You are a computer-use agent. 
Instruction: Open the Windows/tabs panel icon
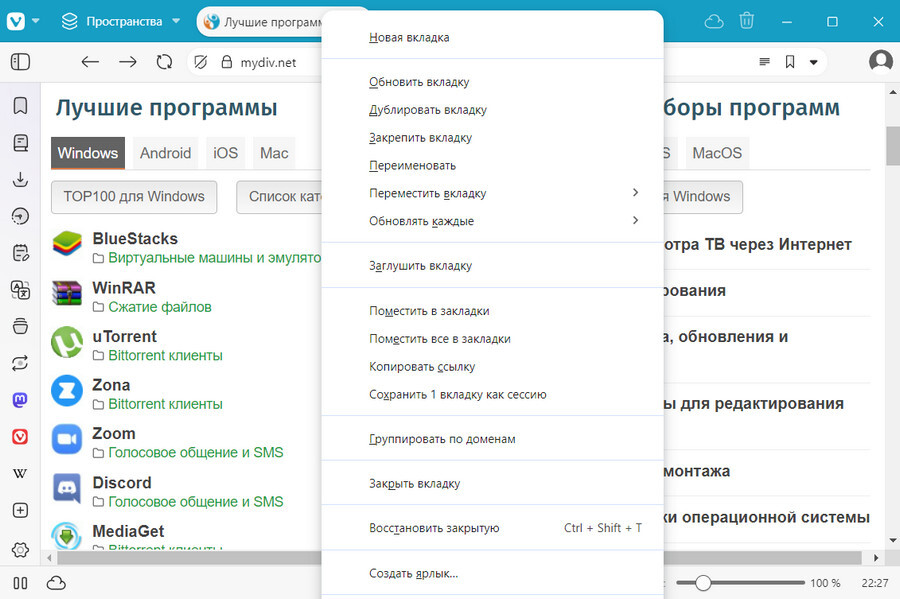(x=20, y=326)
